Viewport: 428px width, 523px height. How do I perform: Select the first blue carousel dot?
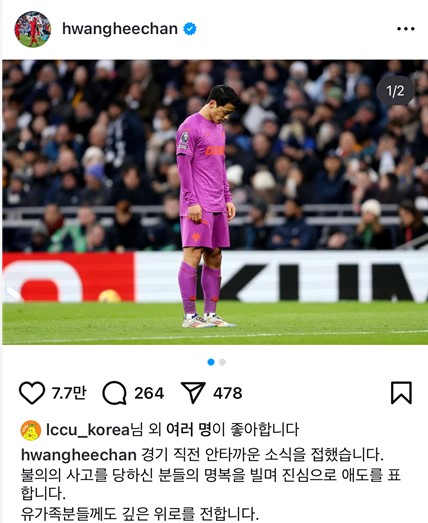click(x=211, y=362)
